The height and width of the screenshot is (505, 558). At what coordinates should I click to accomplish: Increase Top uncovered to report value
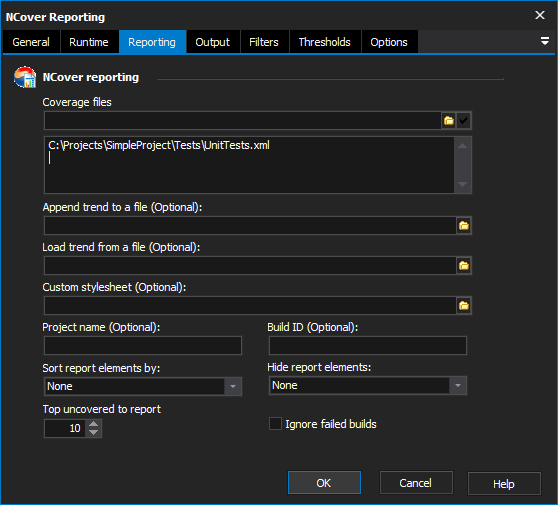point(94,424)
